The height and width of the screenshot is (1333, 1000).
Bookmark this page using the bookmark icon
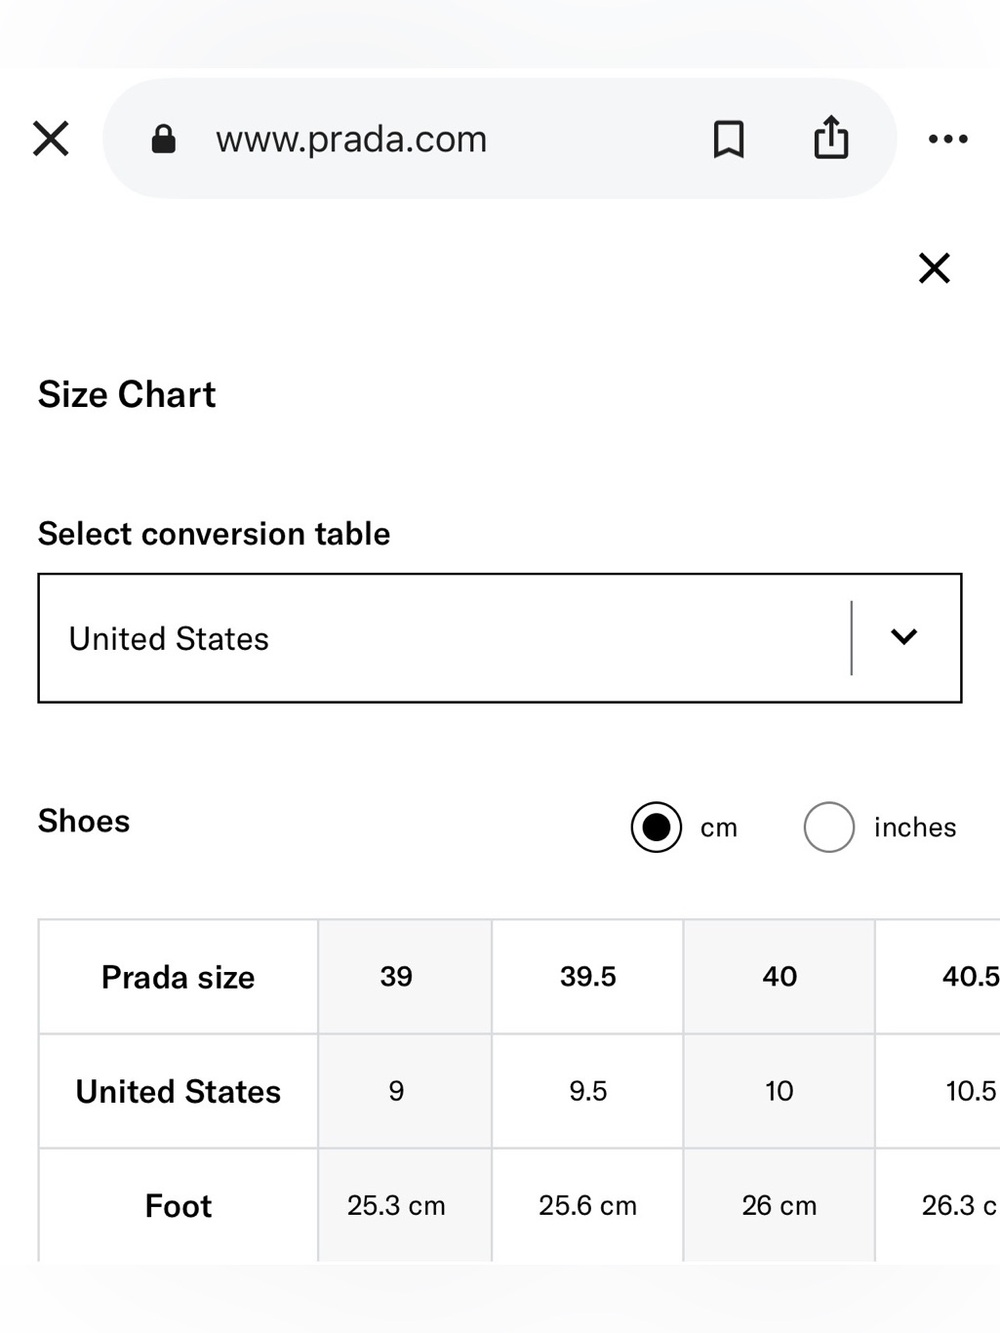tap(729, 139)
